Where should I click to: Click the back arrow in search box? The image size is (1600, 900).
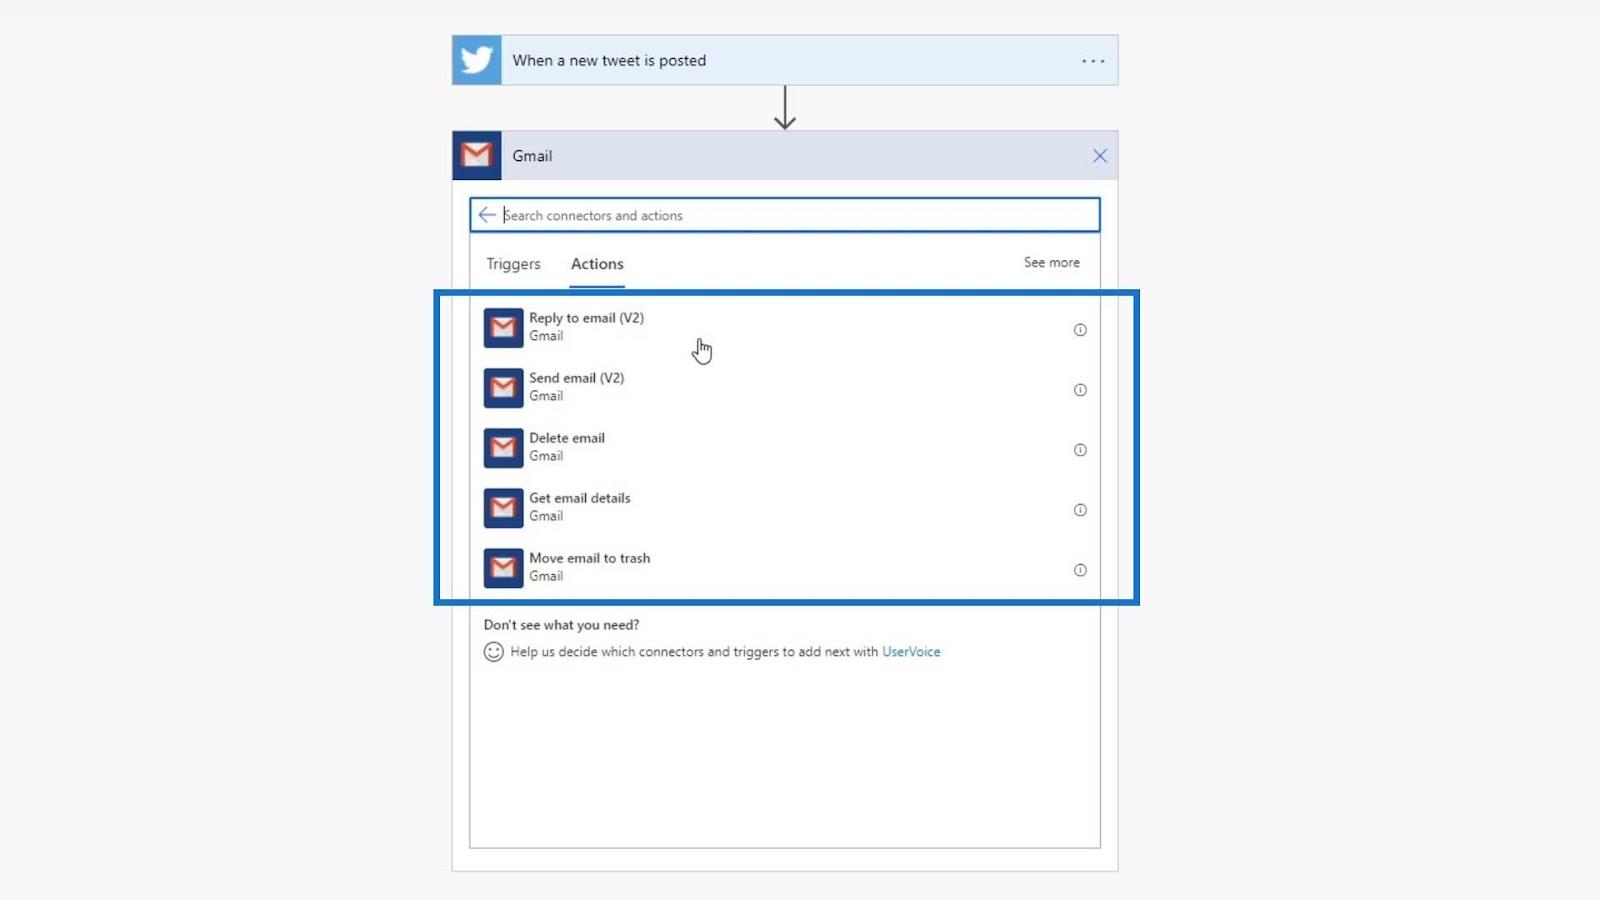click(x=487, y=215)
